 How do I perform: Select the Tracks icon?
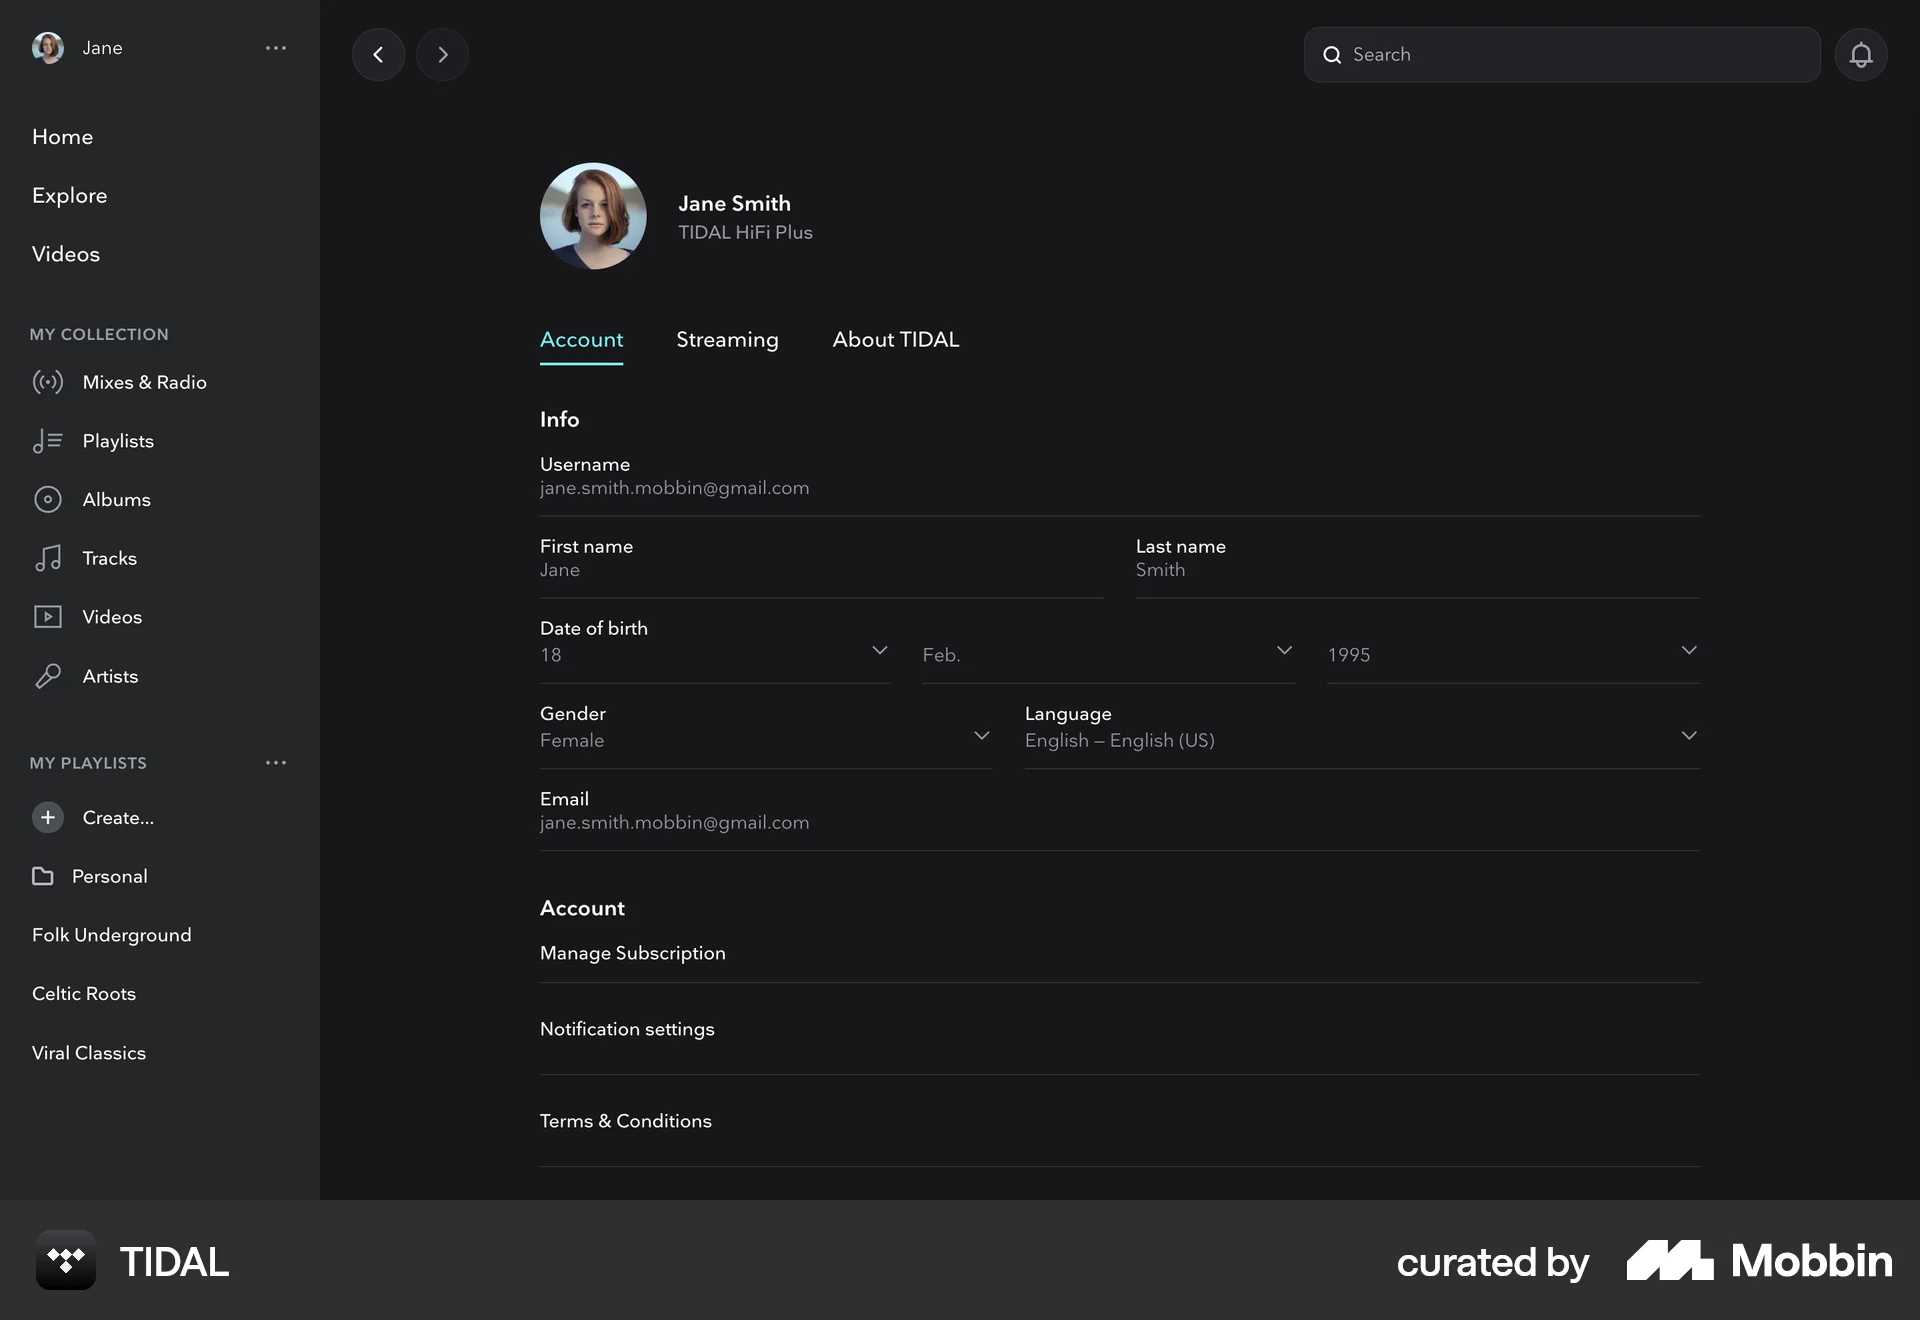click(x=49, y=558)
